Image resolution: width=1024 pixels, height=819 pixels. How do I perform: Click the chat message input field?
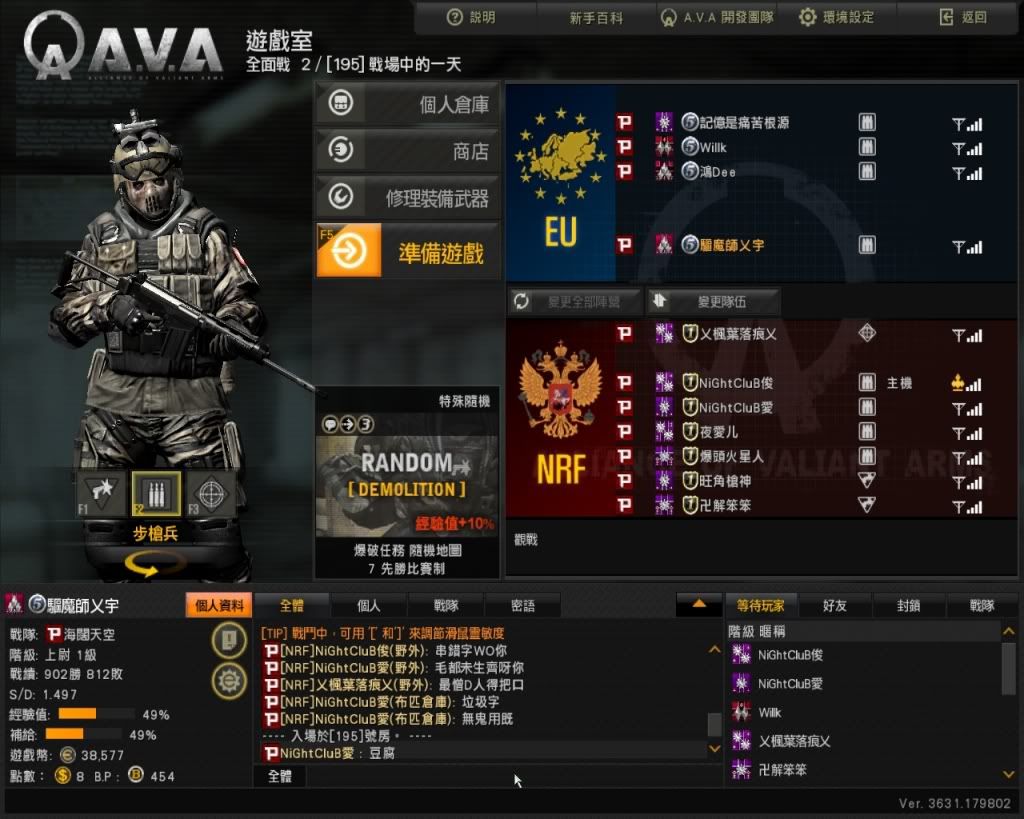click(513, 776)
